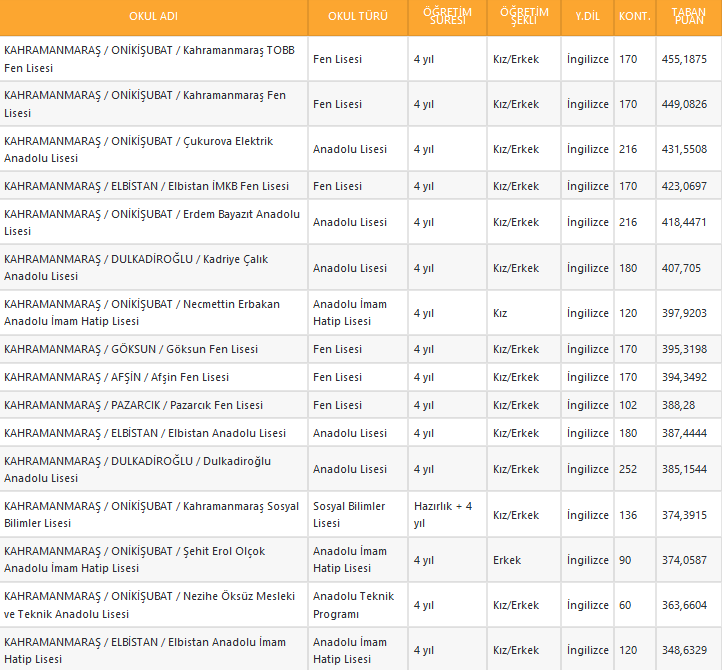Click the OKUL TÜRÜ column header
Screen dimensions: 722x670
click(357, 17)
